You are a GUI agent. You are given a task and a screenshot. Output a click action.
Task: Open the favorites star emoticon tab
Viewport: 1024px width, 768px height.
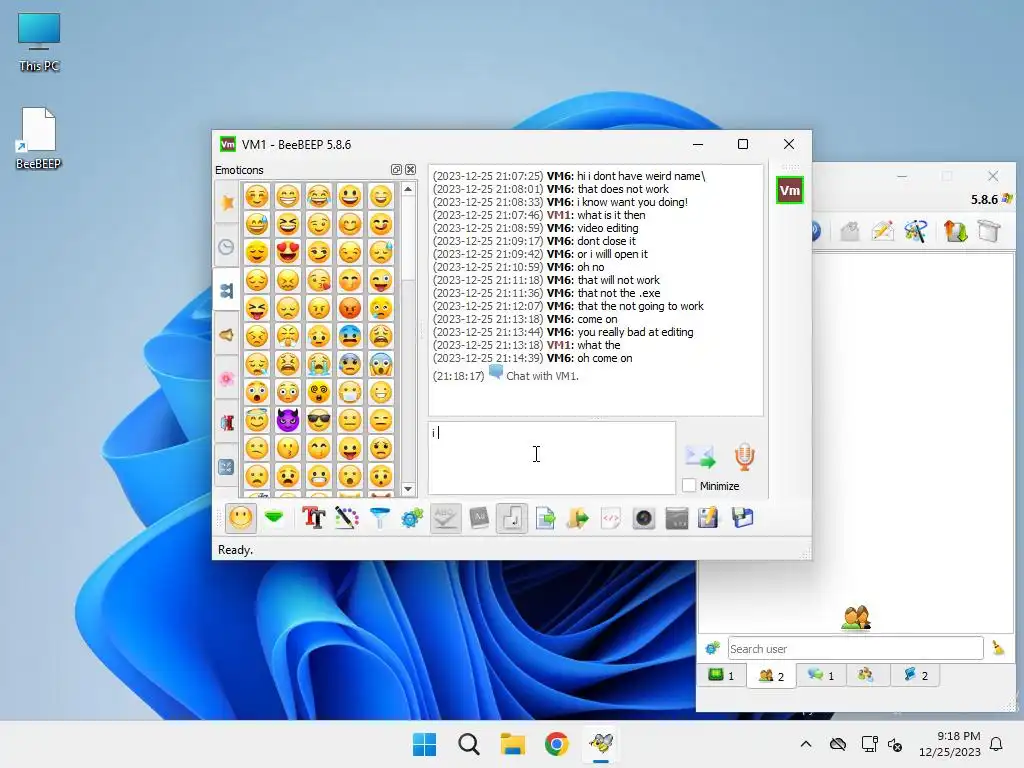[x=227, y=202]
